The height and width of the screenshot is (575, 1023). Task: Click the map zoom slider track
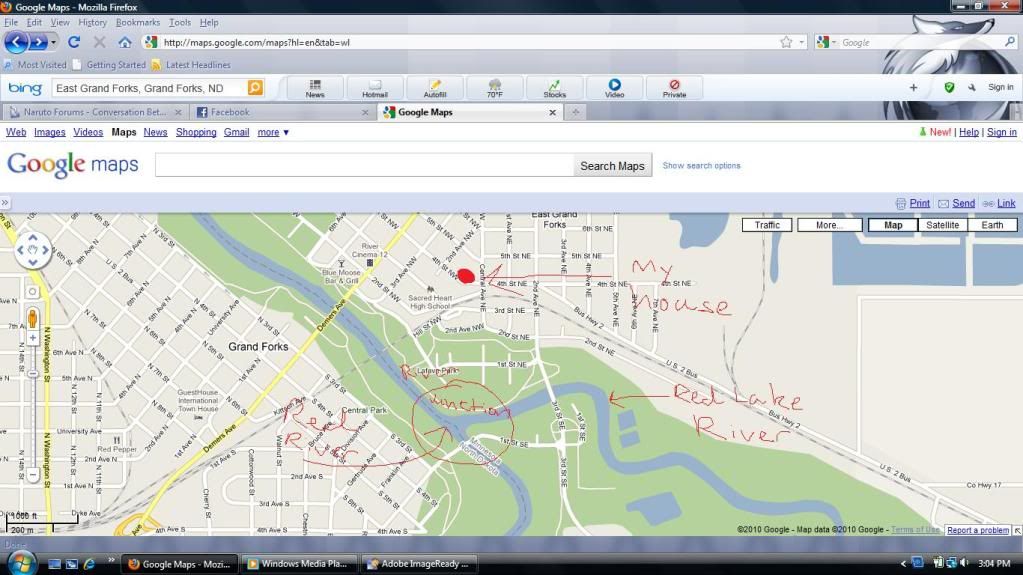[33, 400]
